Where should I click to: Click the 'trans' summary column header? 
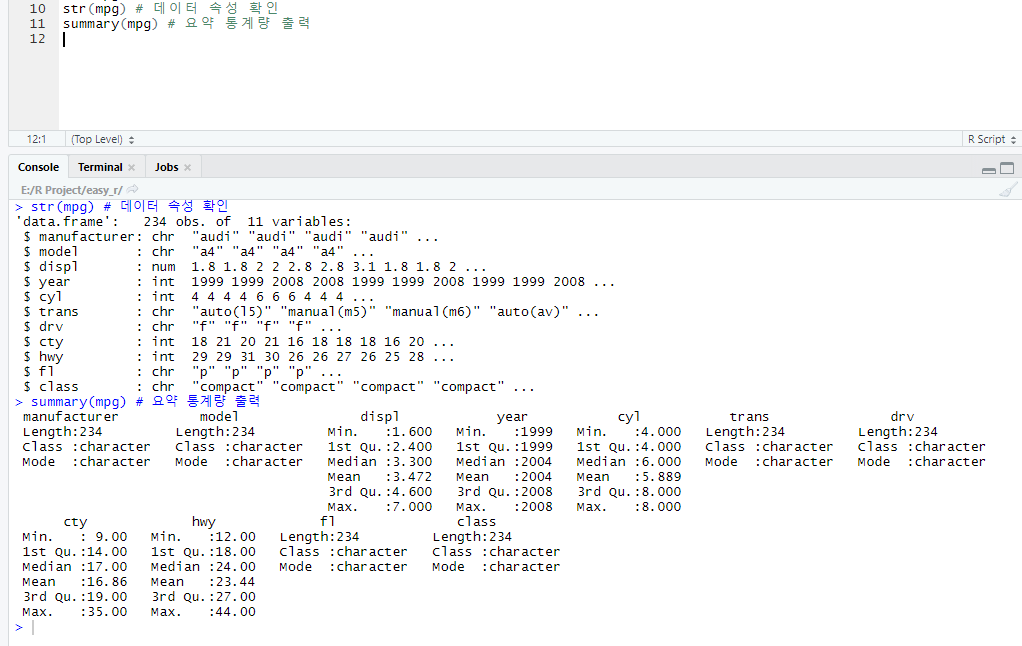tap(749, 417)
